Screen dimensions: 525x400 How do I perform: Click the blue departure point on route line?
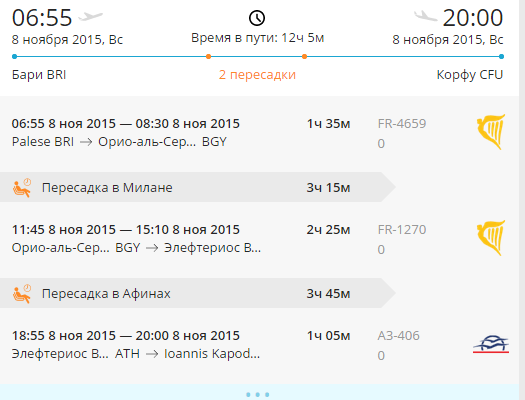[x=14, y=57]
